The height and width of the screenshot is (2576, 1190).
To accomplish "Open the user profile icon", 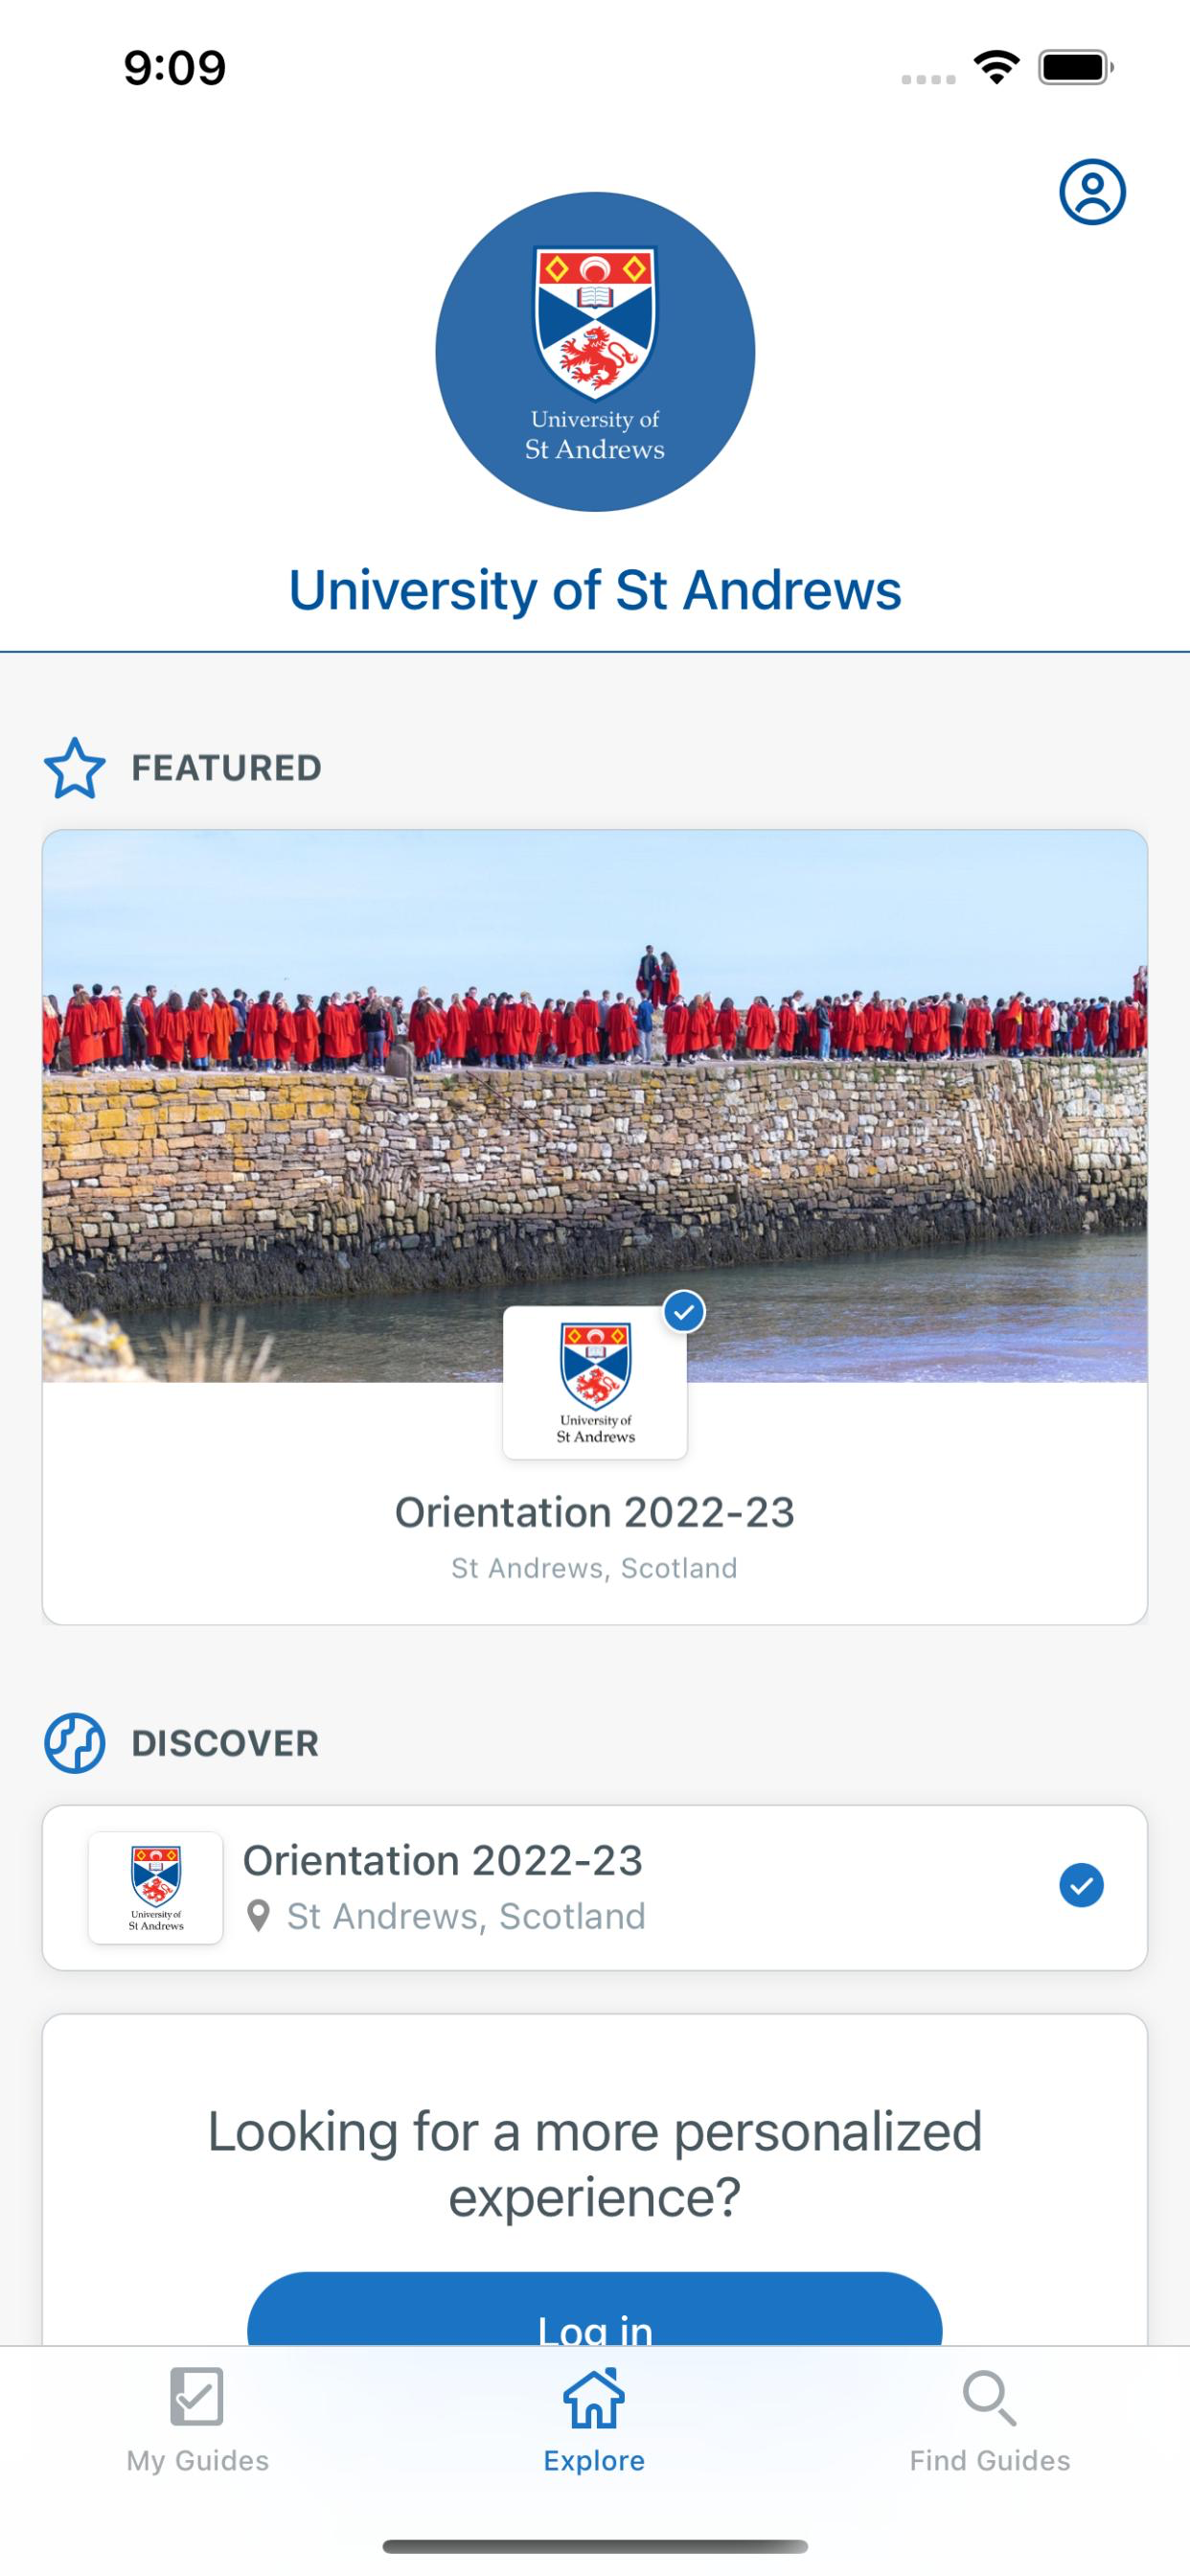I will pyautogui.click(x=1092, y=191).
